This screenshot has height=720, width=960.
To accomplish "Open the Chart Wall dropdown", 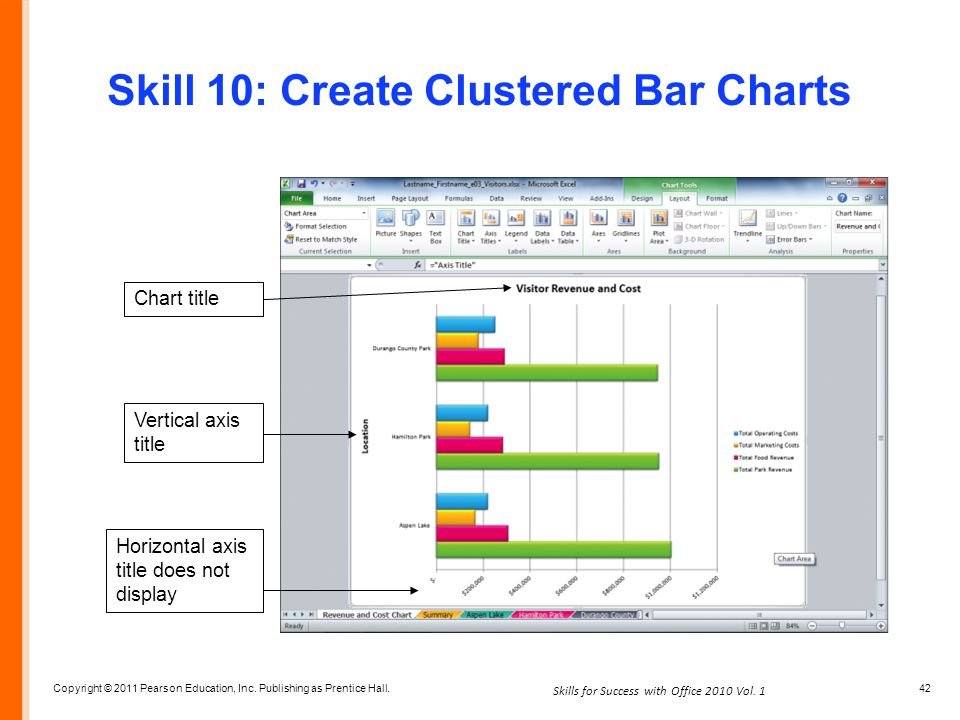I will 699,213.
